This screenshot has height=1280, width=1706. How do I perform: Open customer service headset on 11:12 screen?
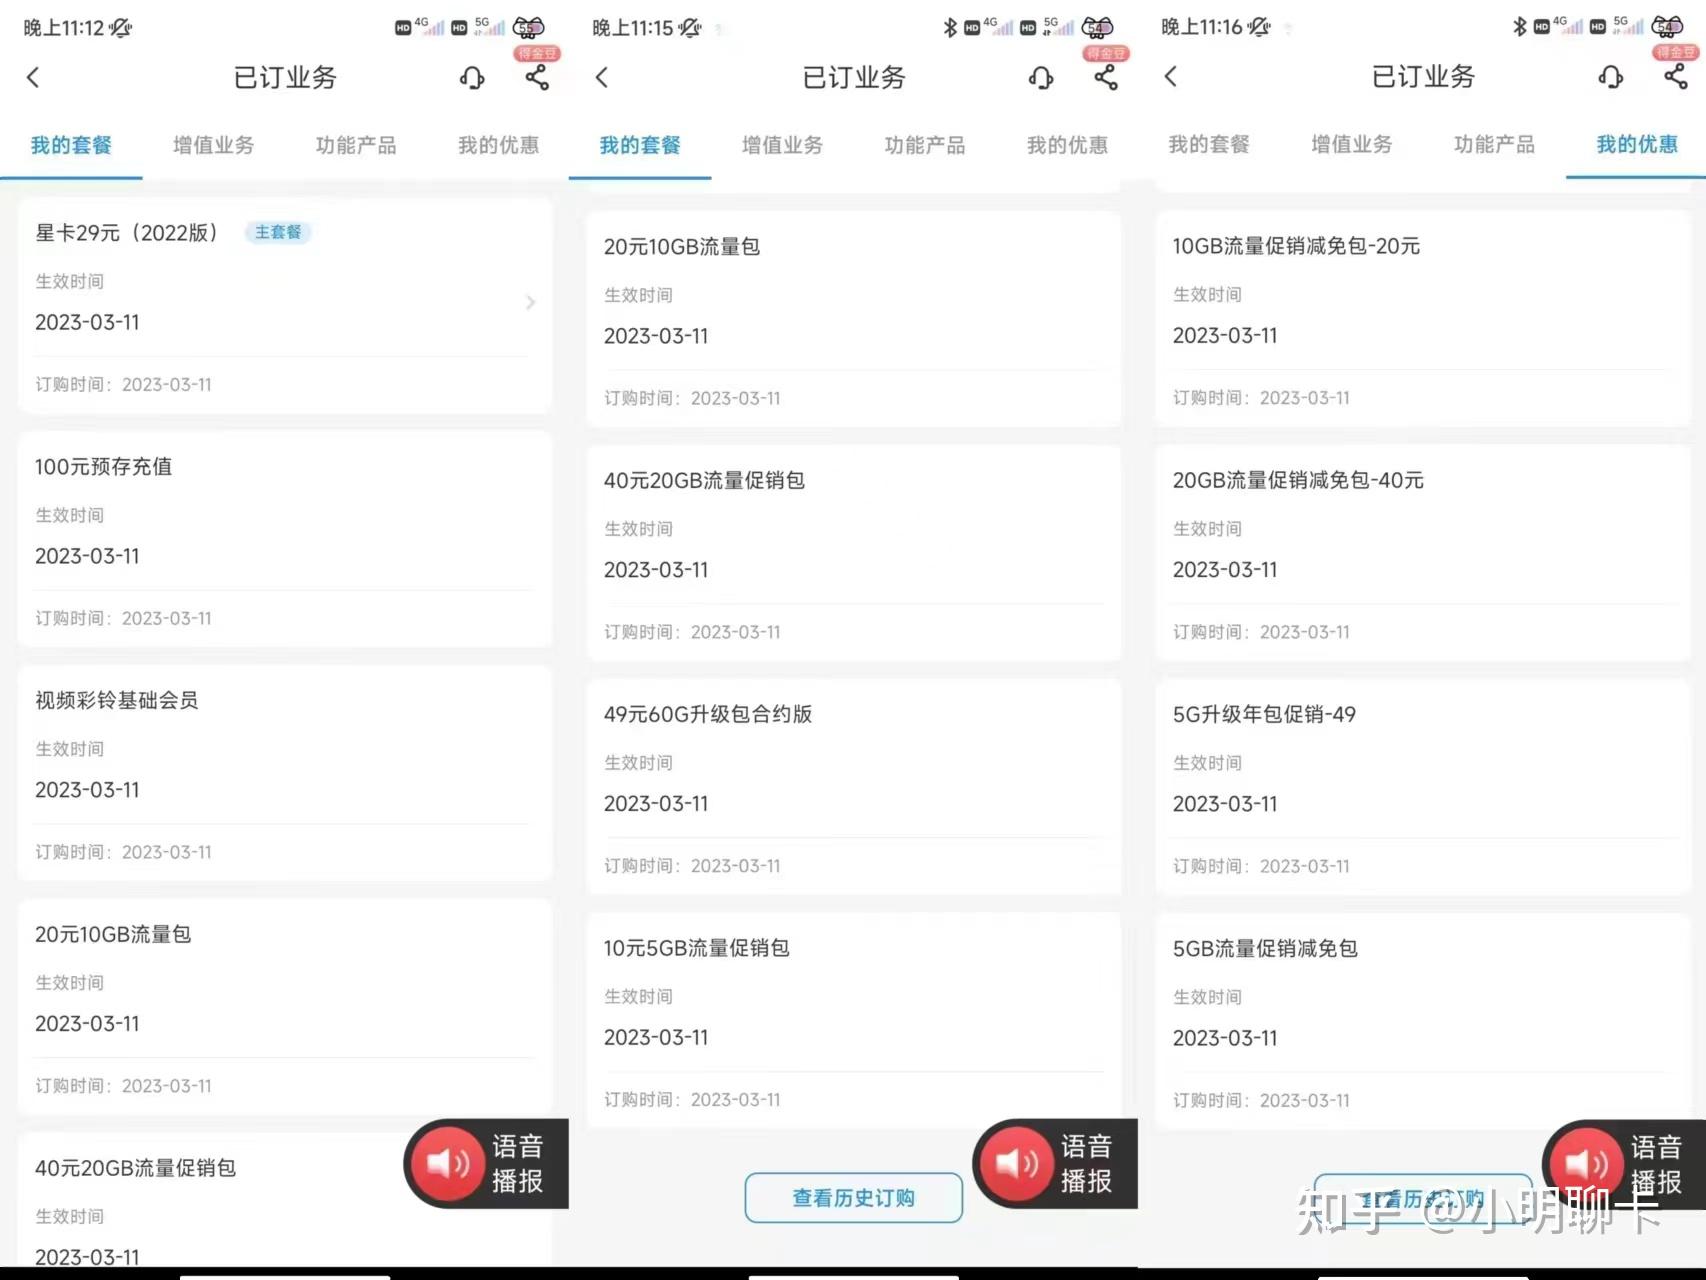[x=472, y=77]
